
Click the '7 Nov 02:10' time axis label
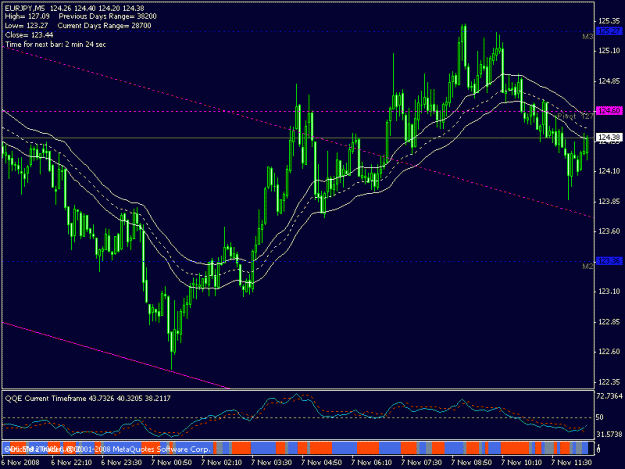pos(221,463)
